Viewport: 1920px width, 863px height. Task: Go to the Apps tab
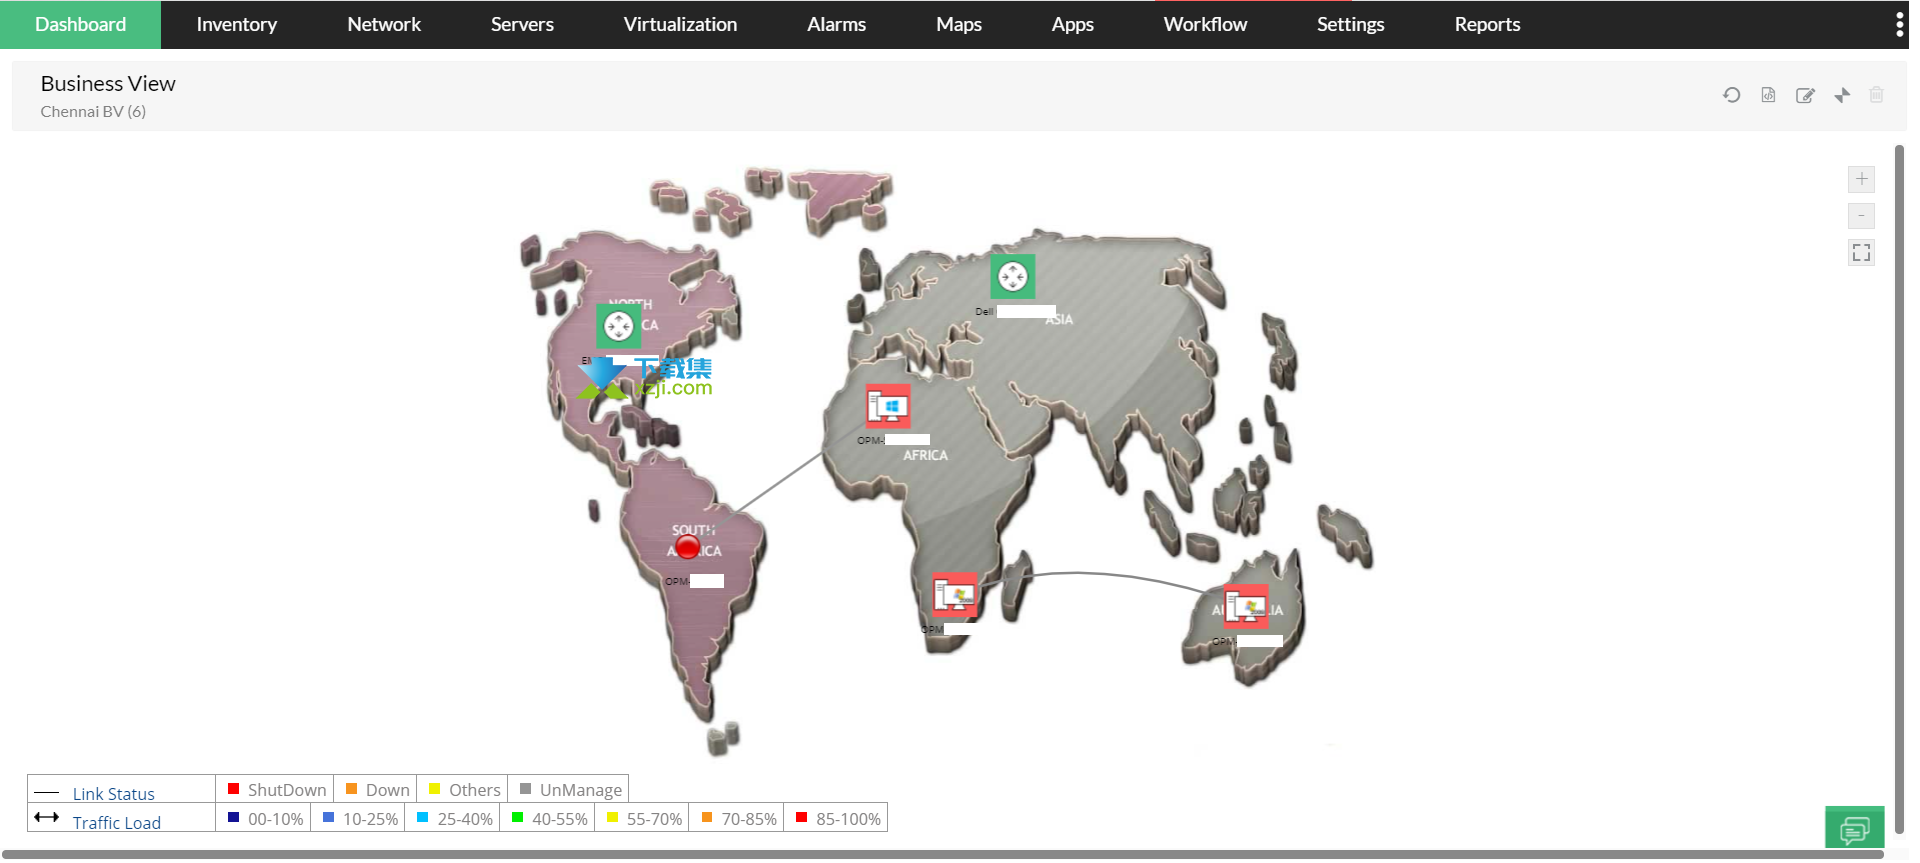coord(1072,24)
